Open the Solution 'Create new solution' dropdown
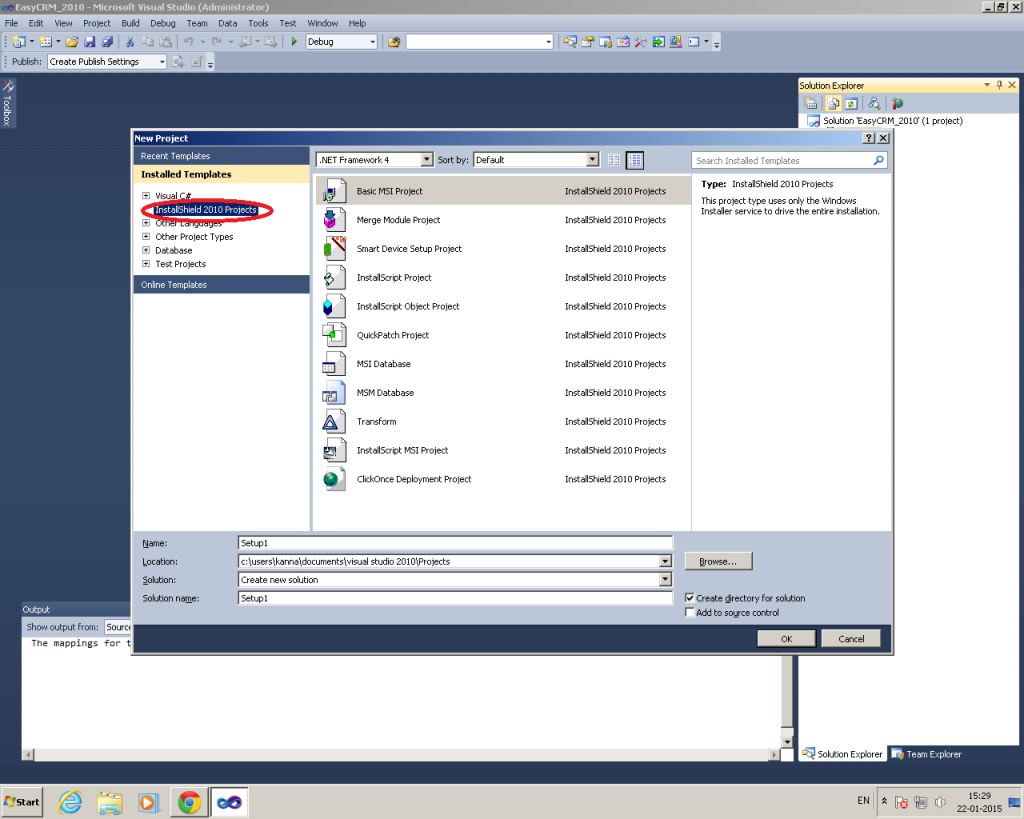The image size is (1024, 819). tap(665, 579)
